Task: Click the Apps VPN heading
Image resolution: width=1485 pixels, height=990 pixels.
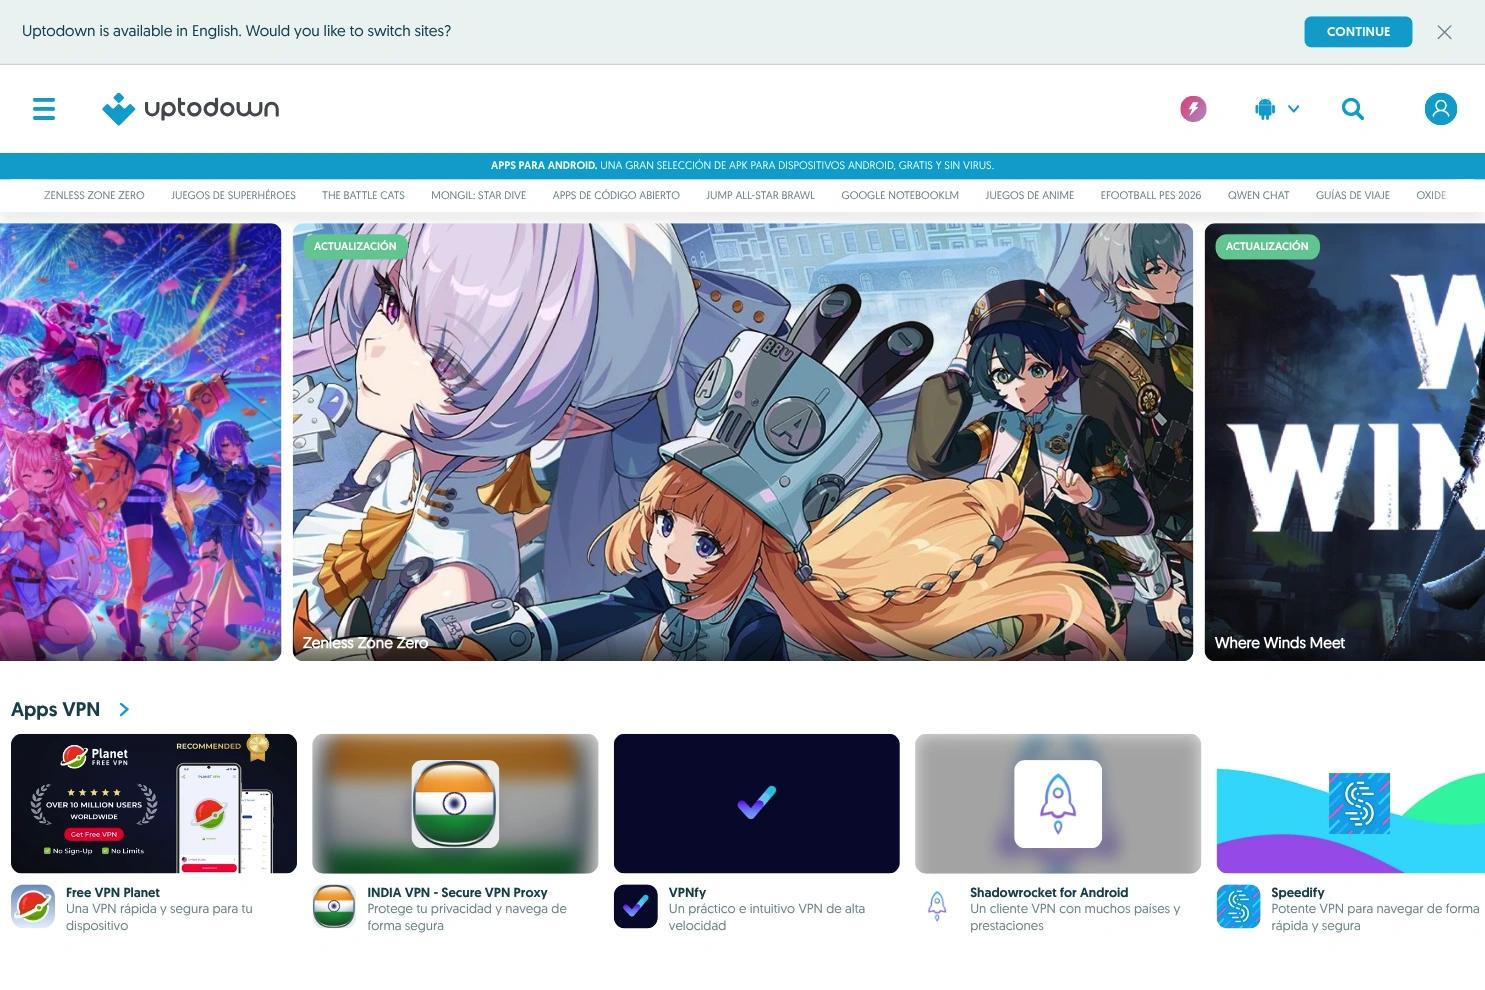Action: (55, 709)
